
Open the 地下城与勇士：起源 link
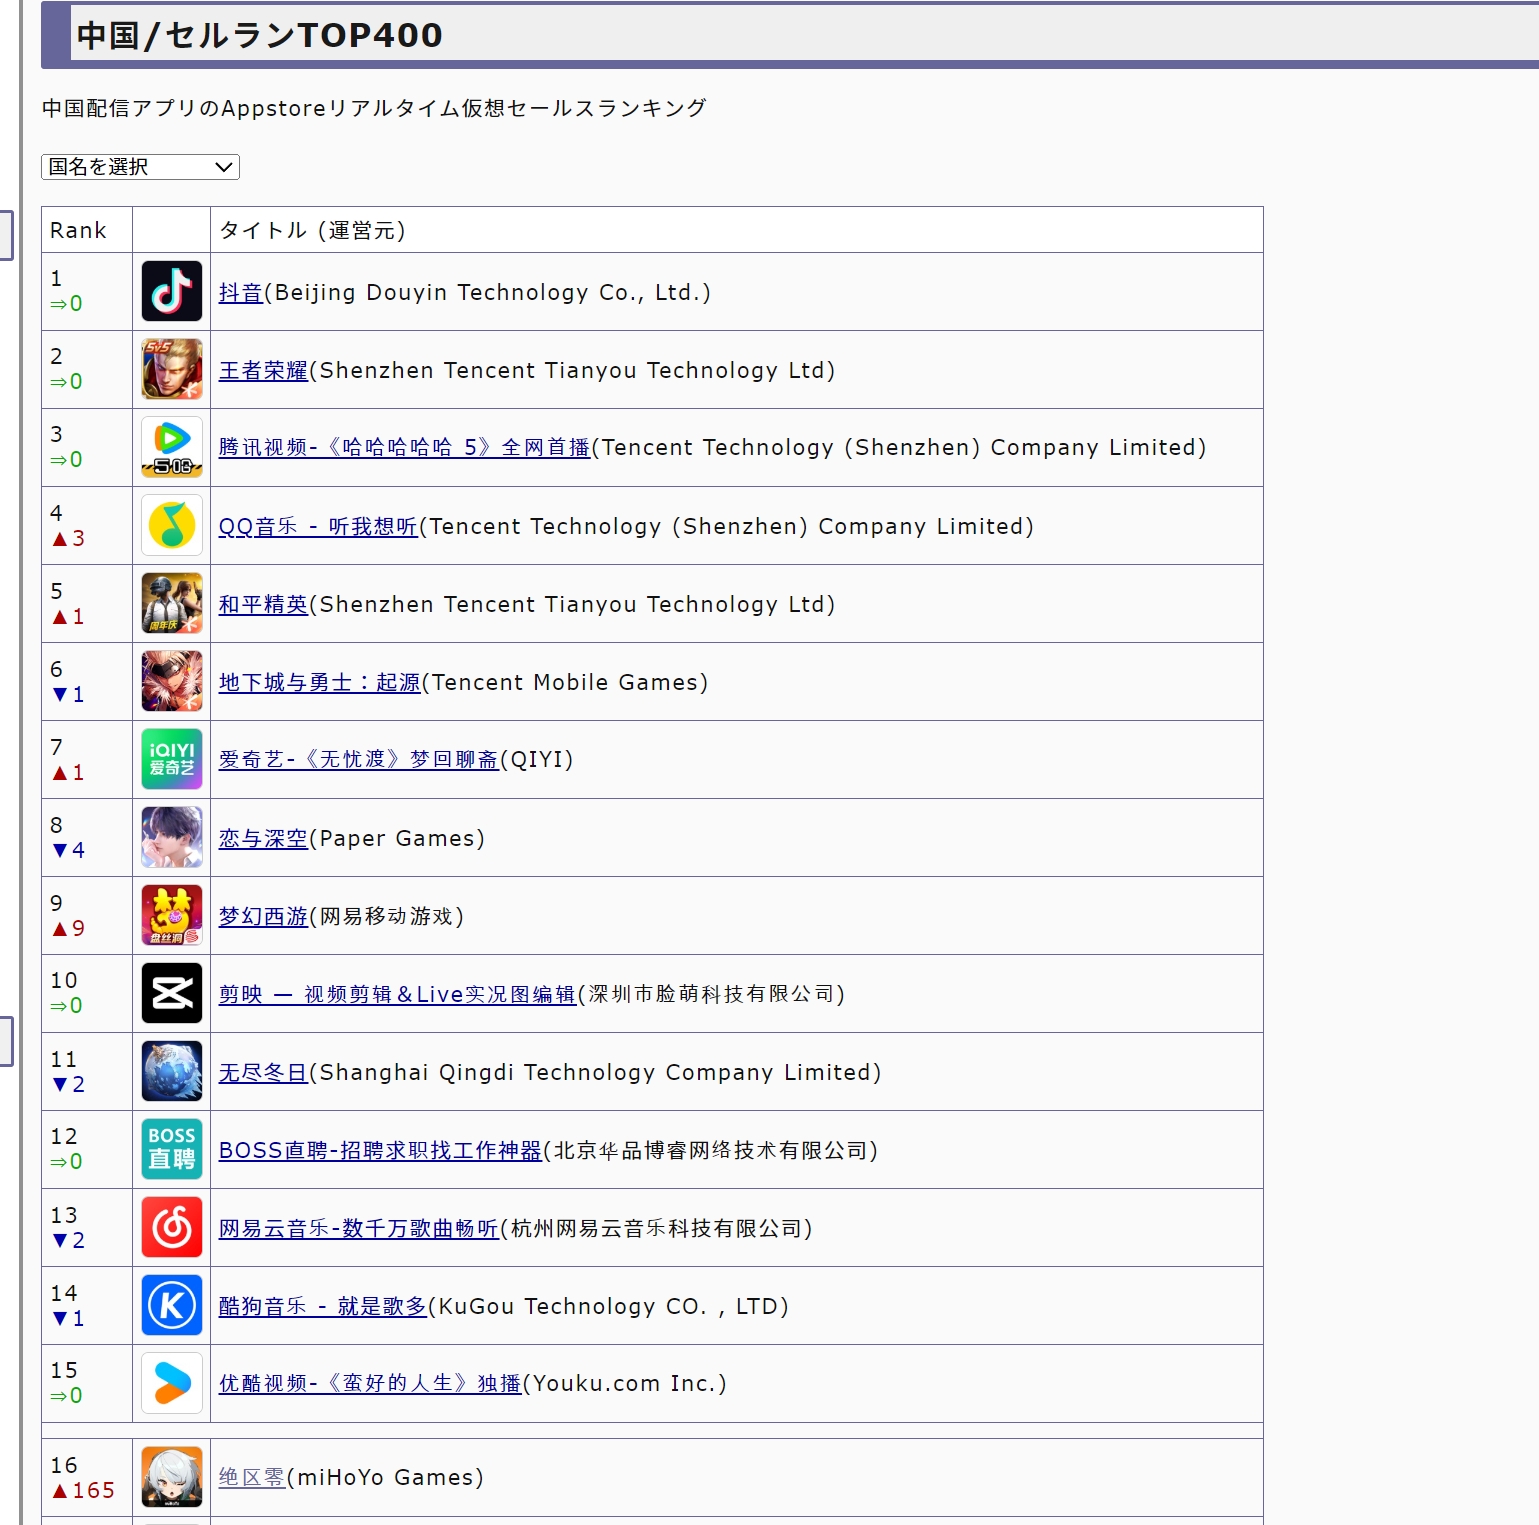320,683
